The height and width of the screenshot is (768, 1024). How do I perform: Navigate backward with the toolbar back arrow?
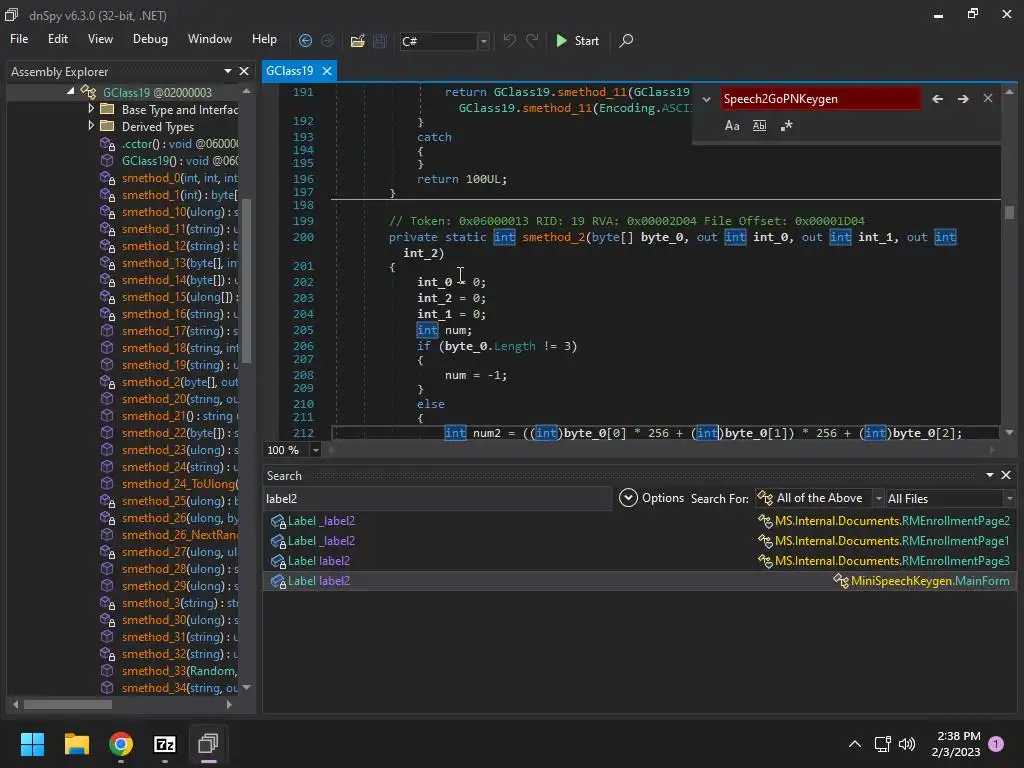pyautogui.click(x=305, y=40)
